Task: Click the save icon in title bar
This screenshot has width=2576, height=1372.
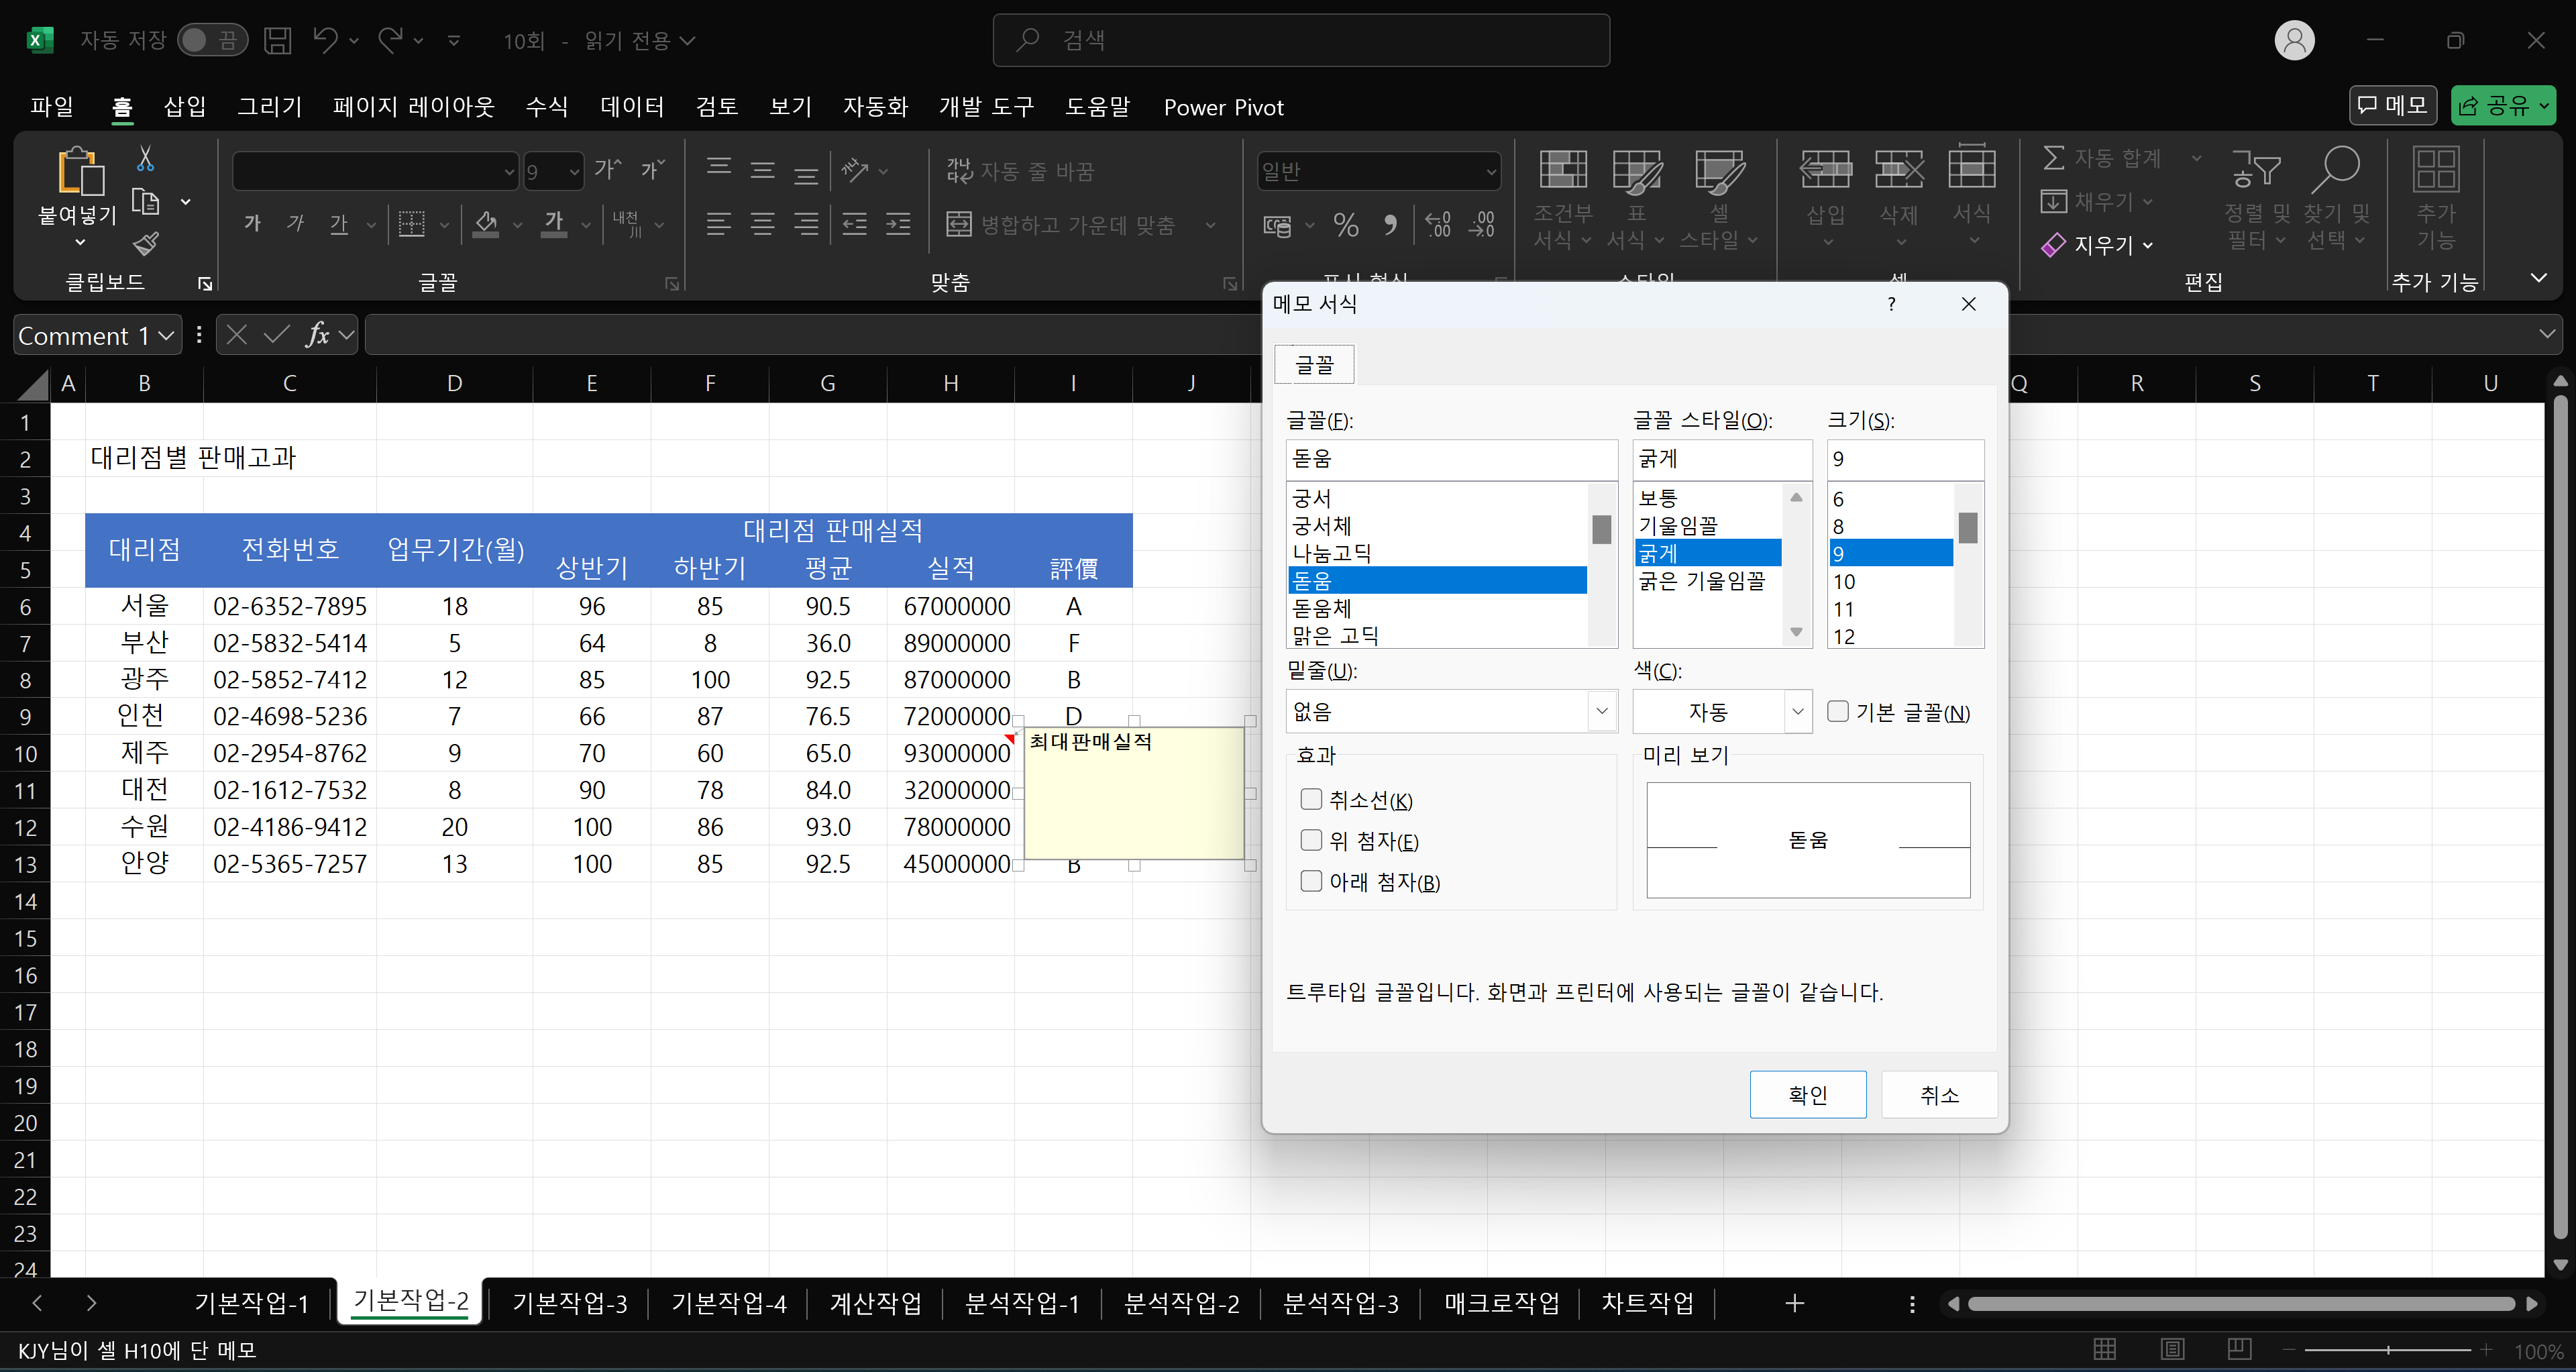Action: point(277,40)
